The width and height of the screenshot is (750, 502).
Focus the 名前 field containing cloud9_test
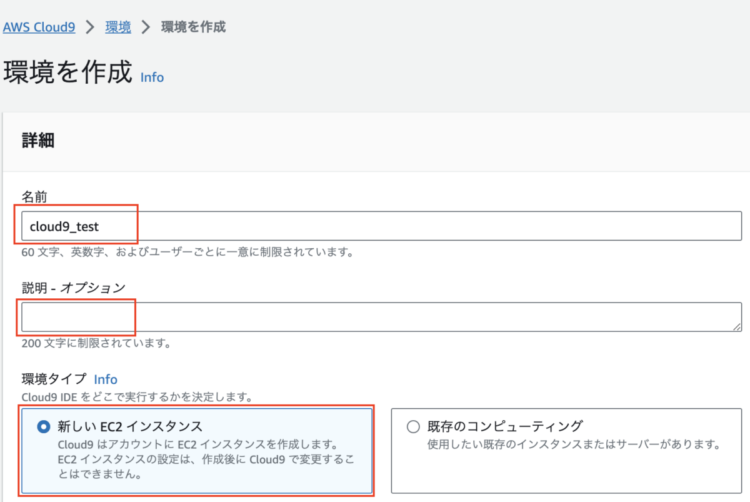click(381, 226)
